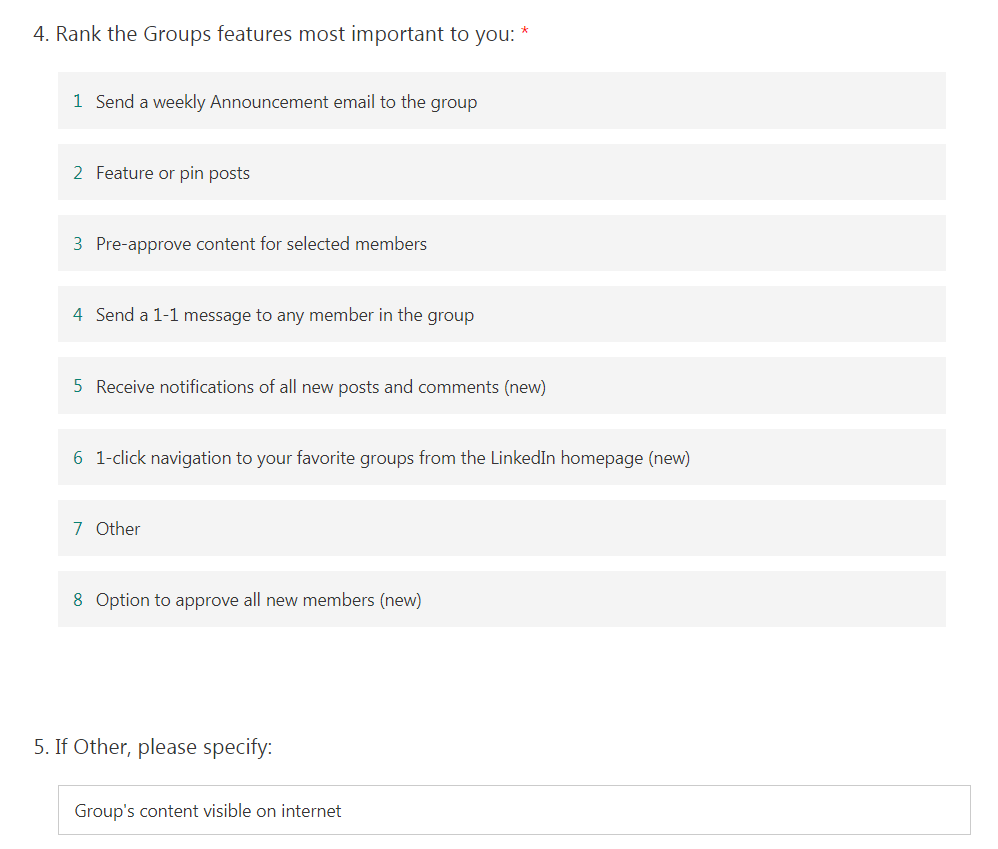Click rank number 5 beside Receive notifications
Viewport: 998px width, 849px height.
click(78, 386)
